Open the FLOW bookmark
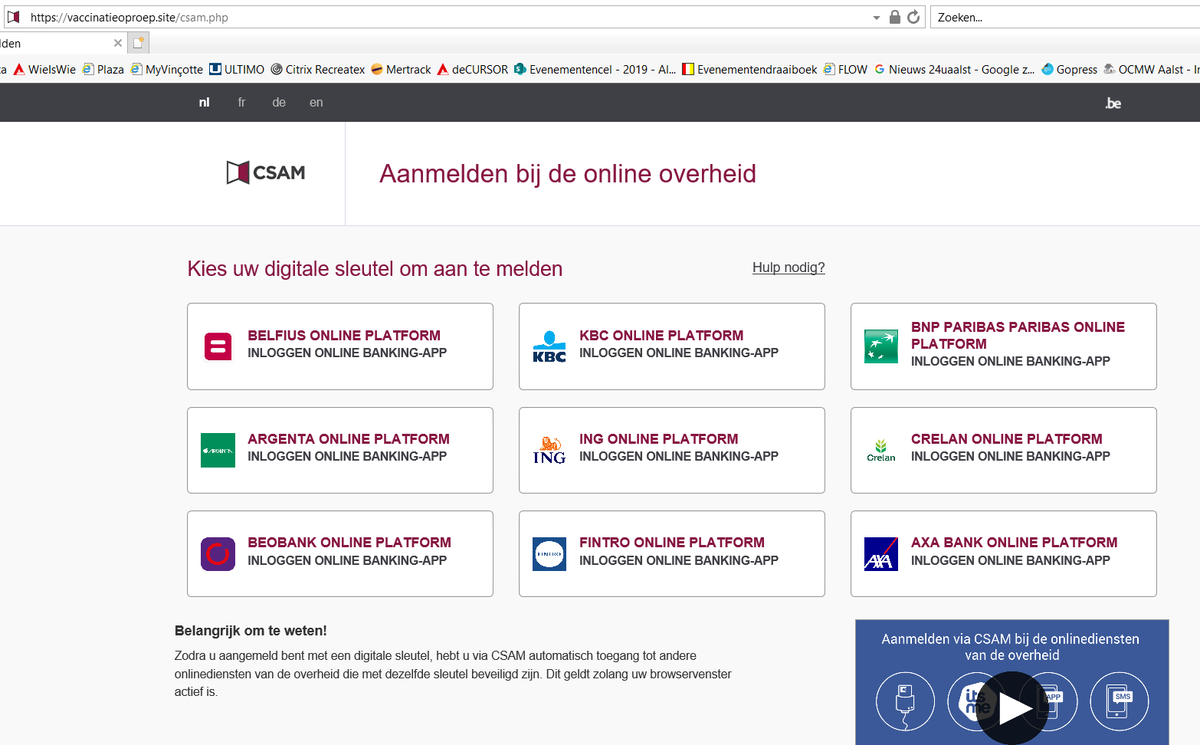Screen dimensions: 1200x745 click(846, 70)
